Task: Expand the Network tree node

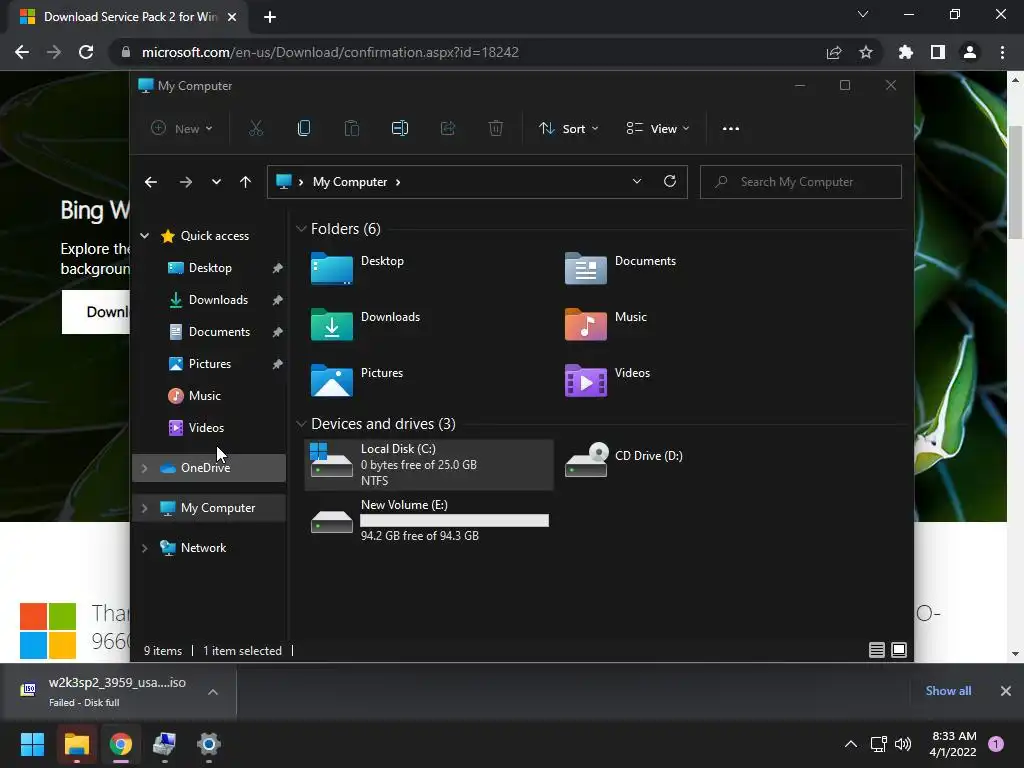Action: pos(144,549)
